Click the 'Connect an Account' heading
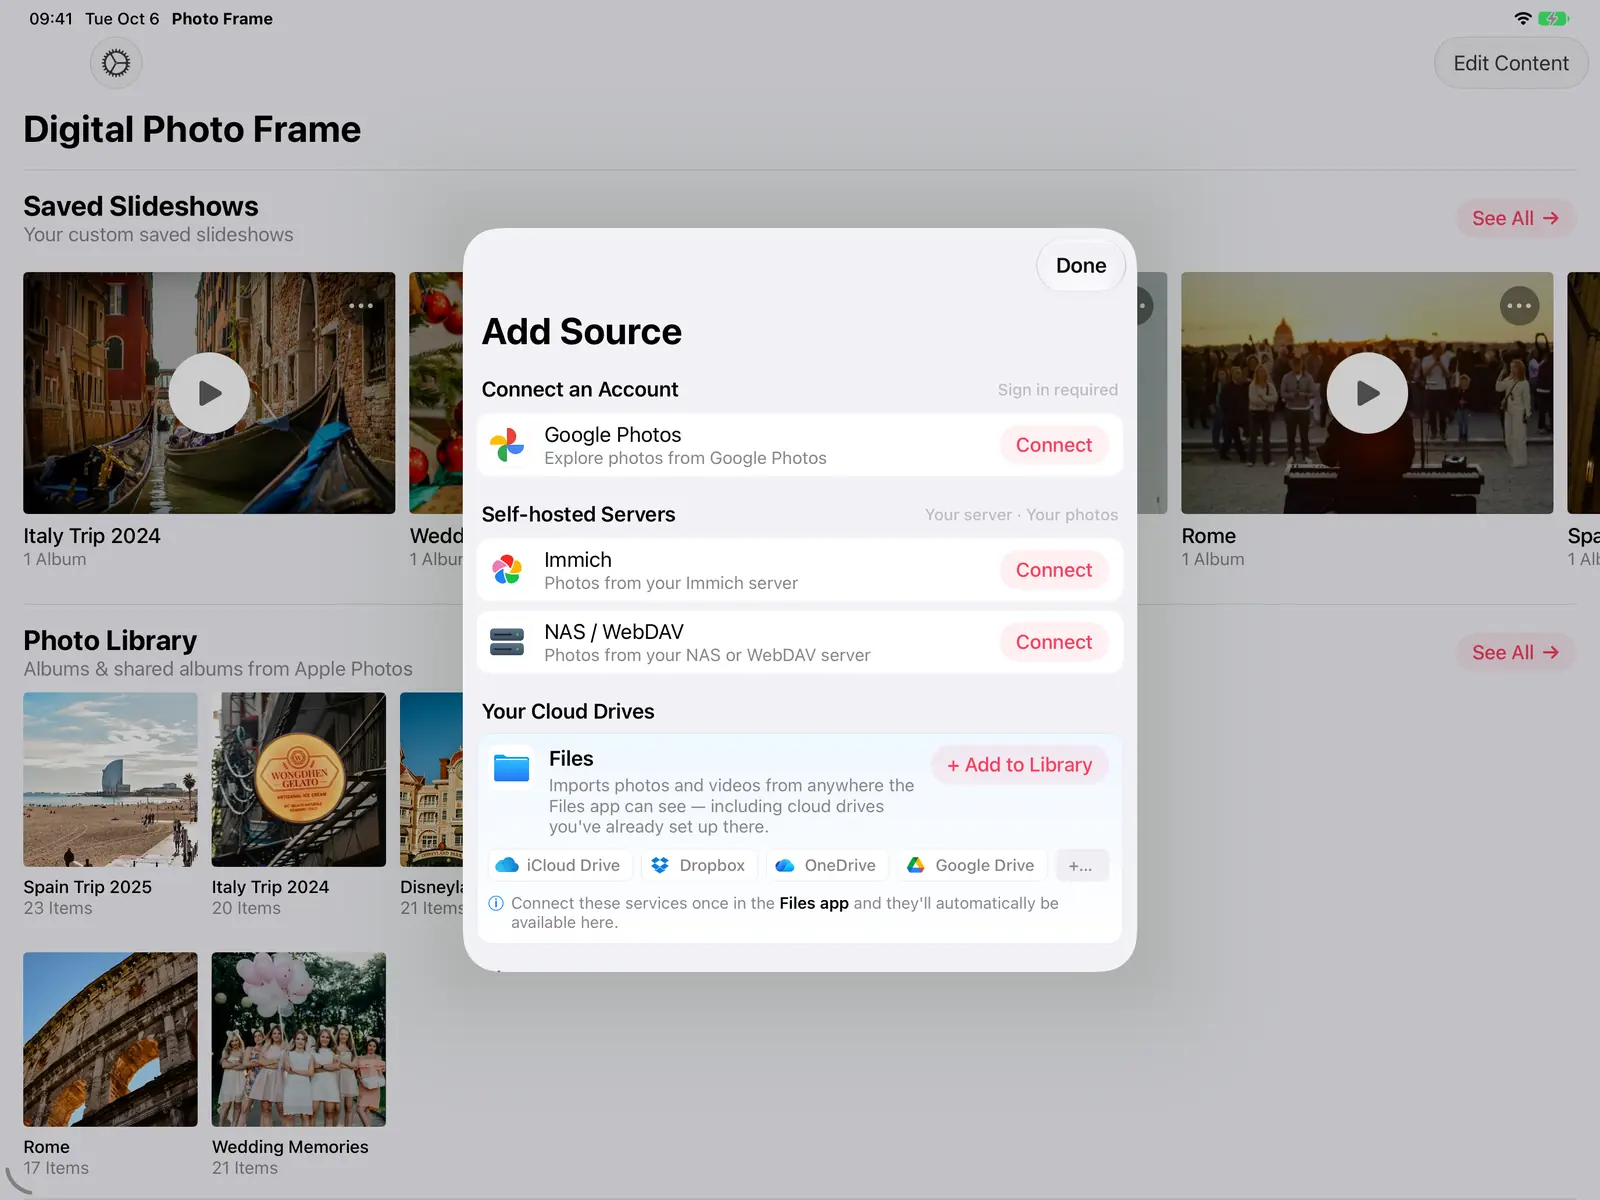 580,390
